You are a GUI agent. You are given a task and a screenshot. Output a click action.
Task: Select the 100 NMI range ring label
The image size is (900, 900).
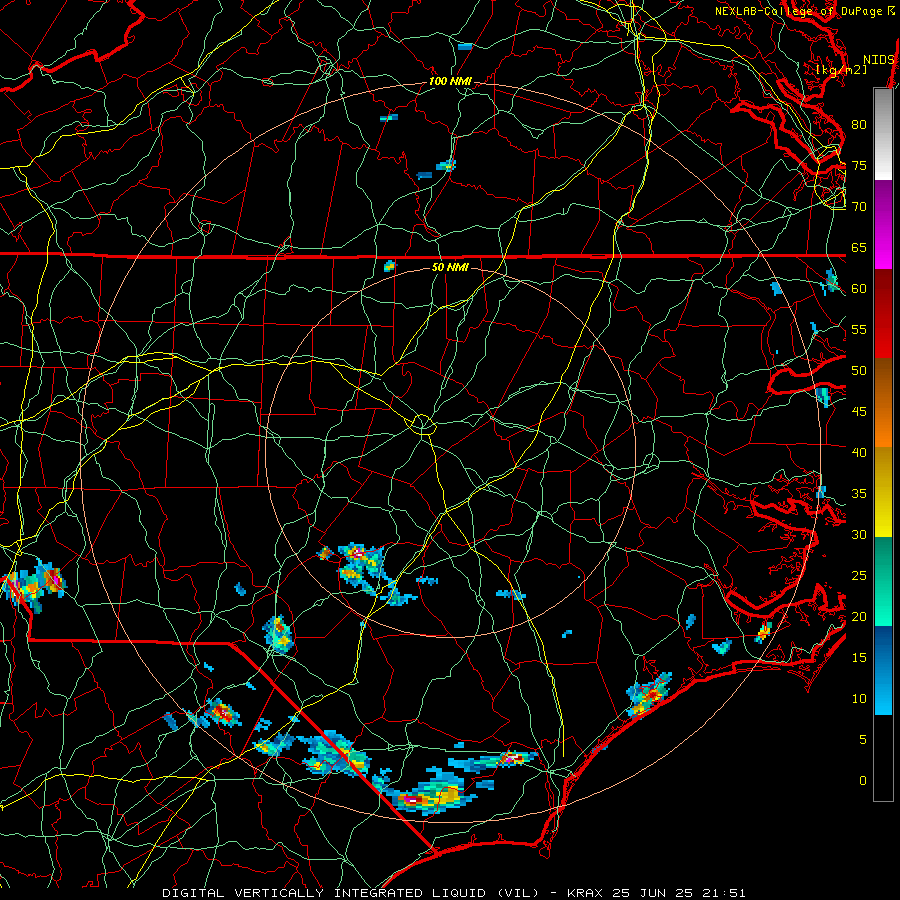(x=450, y=82)
